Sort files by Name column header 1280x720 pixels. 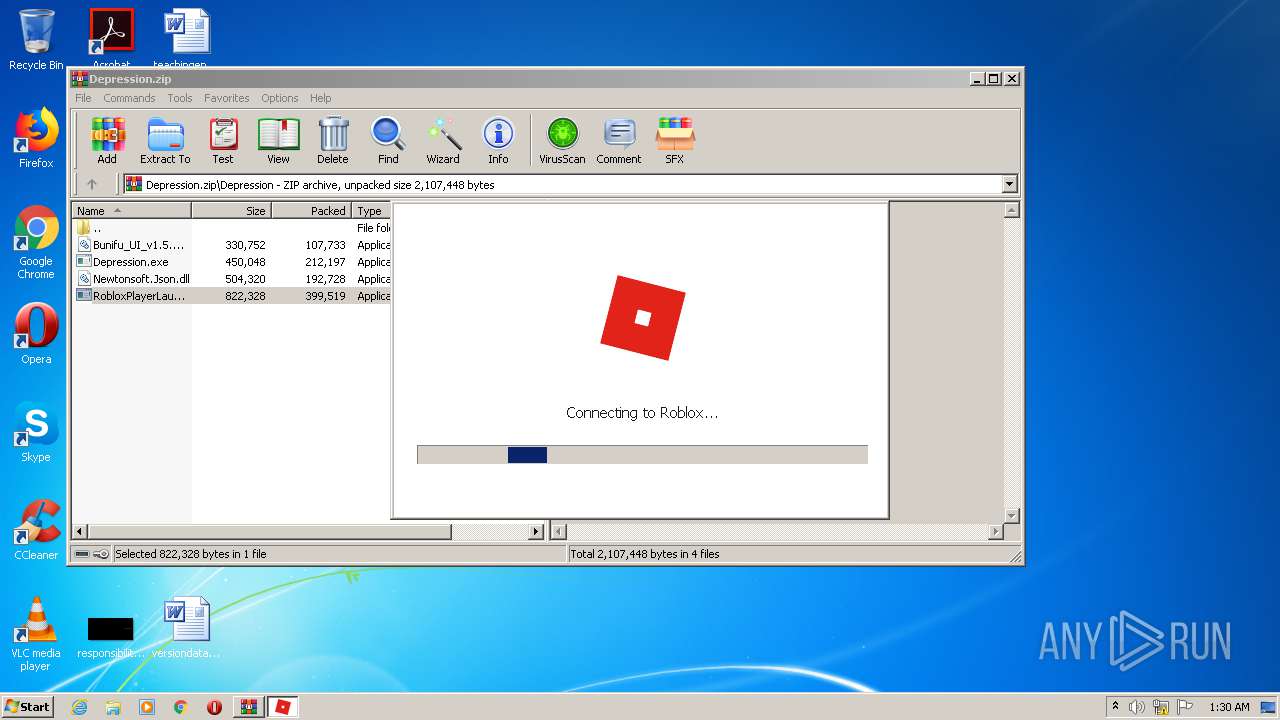tap(131, 211)
